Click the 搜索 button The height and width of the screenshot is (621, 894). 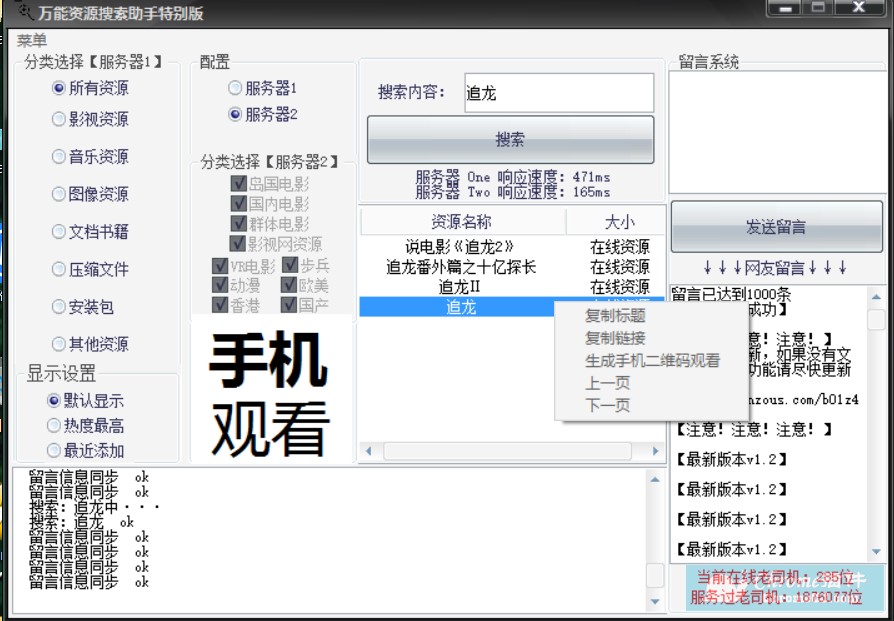[x=510, y=140]
